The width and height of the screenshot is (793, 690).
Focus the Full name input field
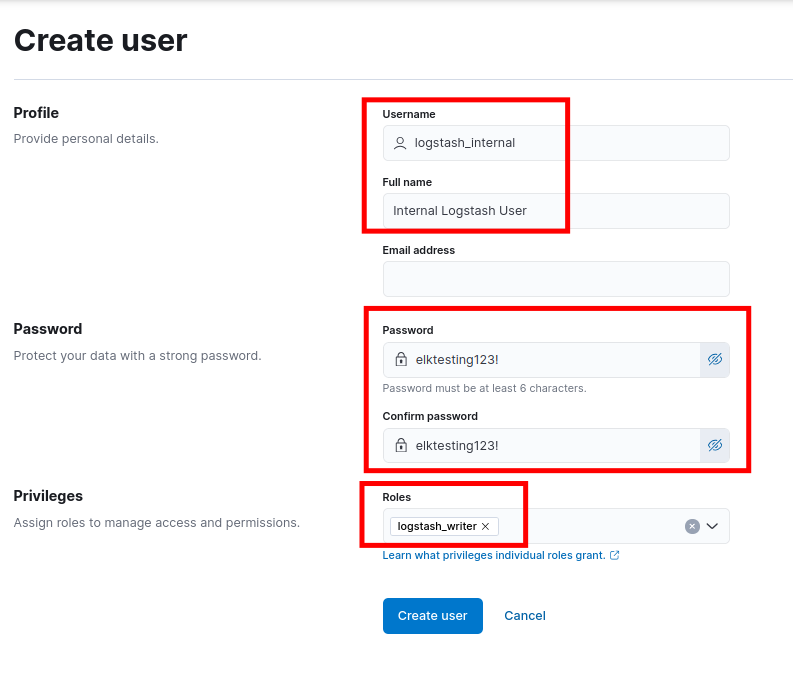(556, 211)
